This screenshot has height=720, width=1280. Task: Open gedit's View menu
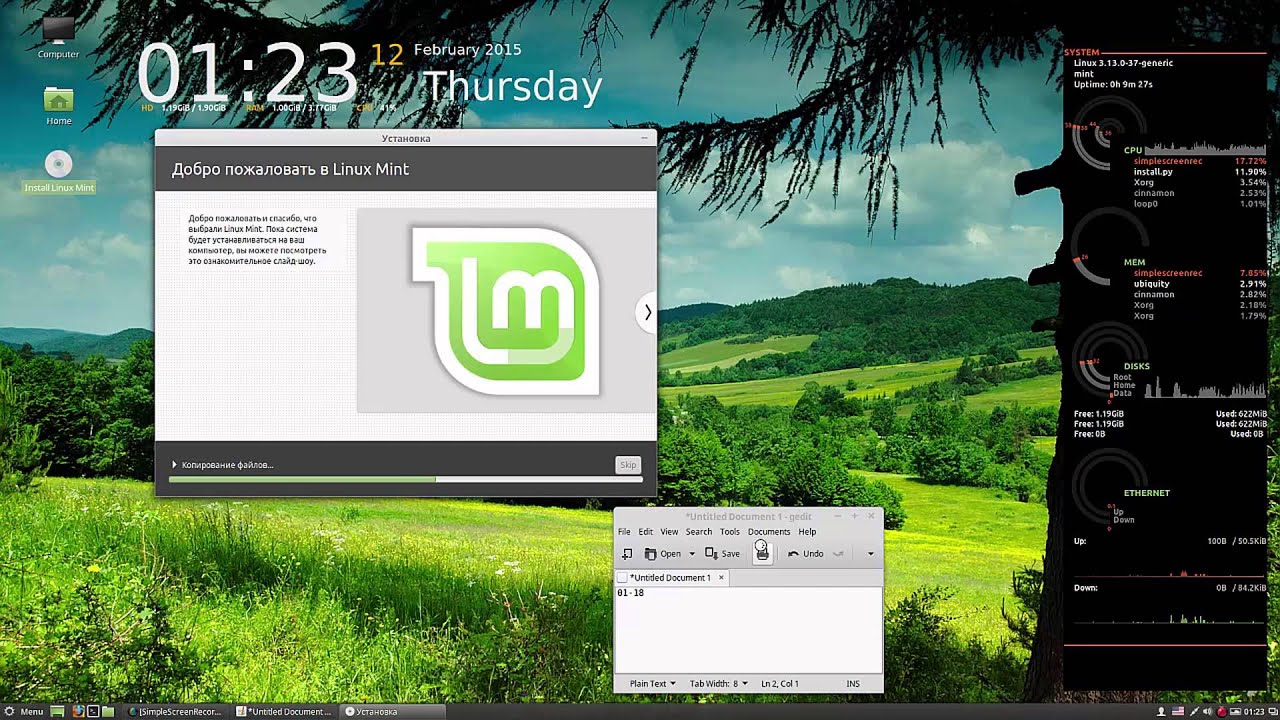[669, 532]
